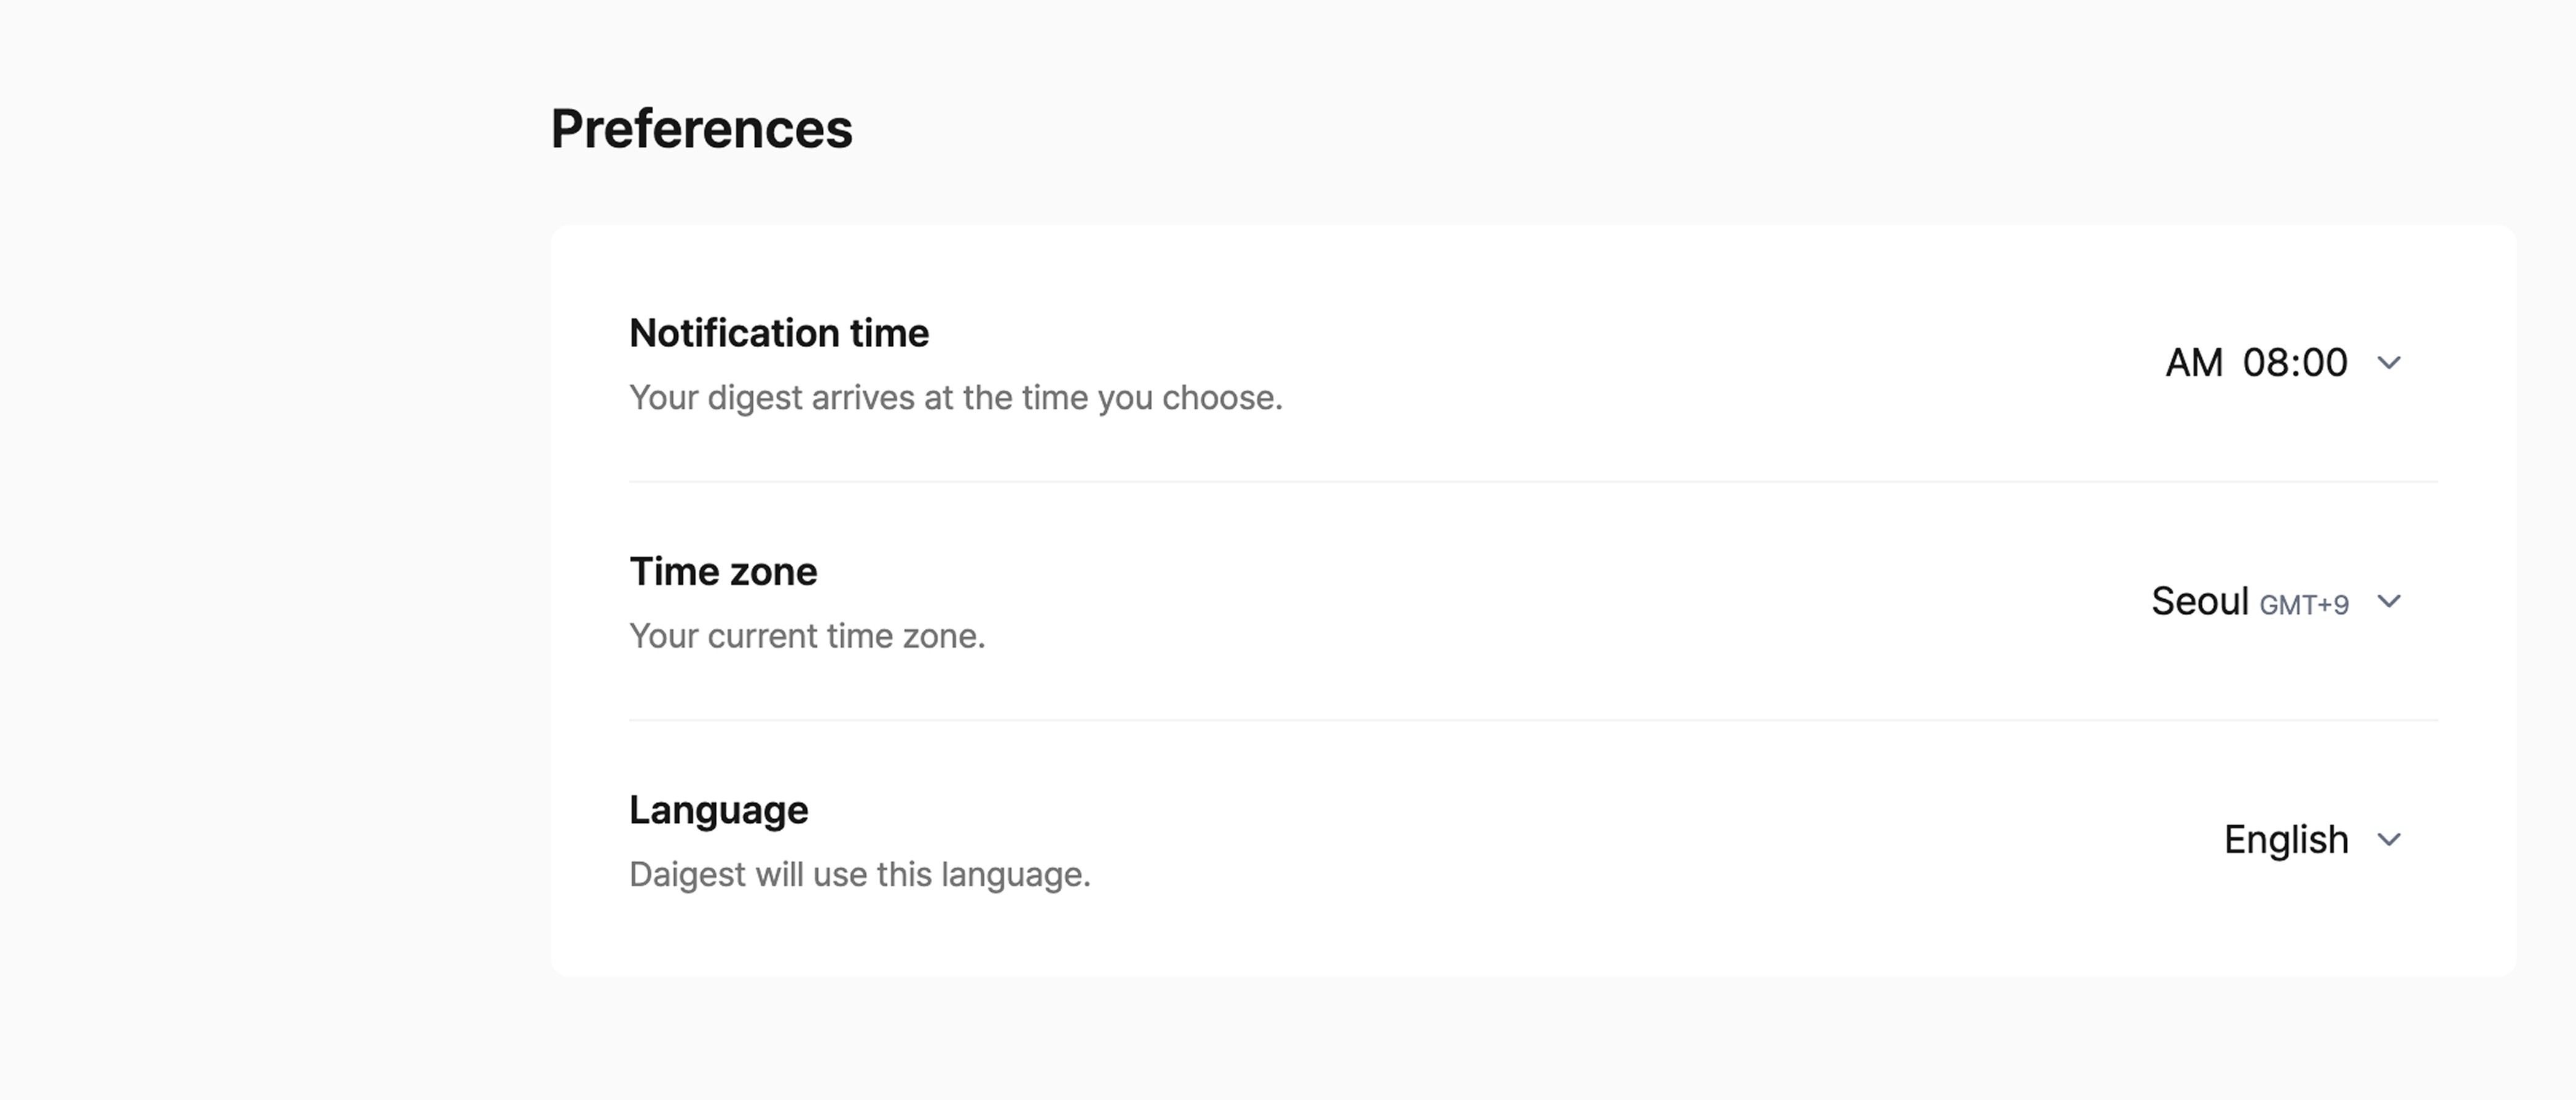The width and height of the screenshot is (2576, 1100).
Task: Click the divider above the Language row
Action: 1532,720
